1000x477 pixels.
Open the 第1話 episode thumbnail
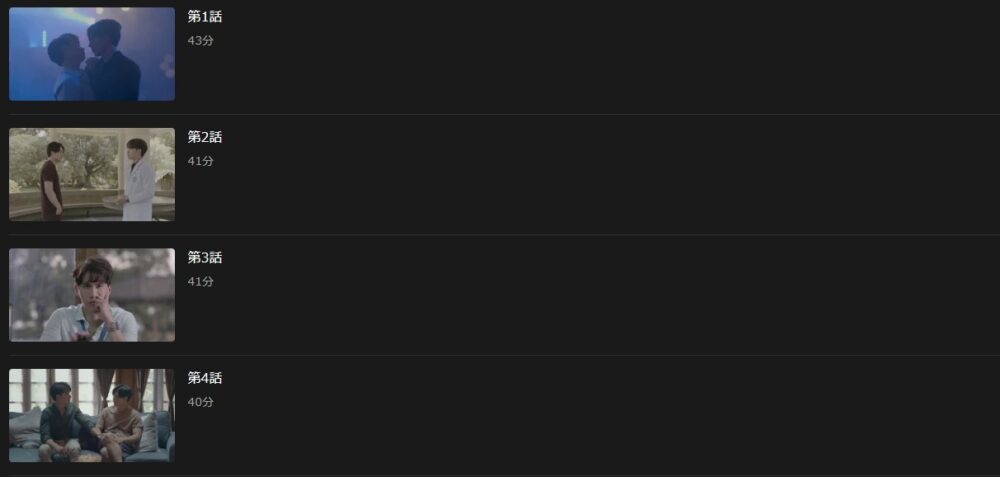(x=92, y=54)
